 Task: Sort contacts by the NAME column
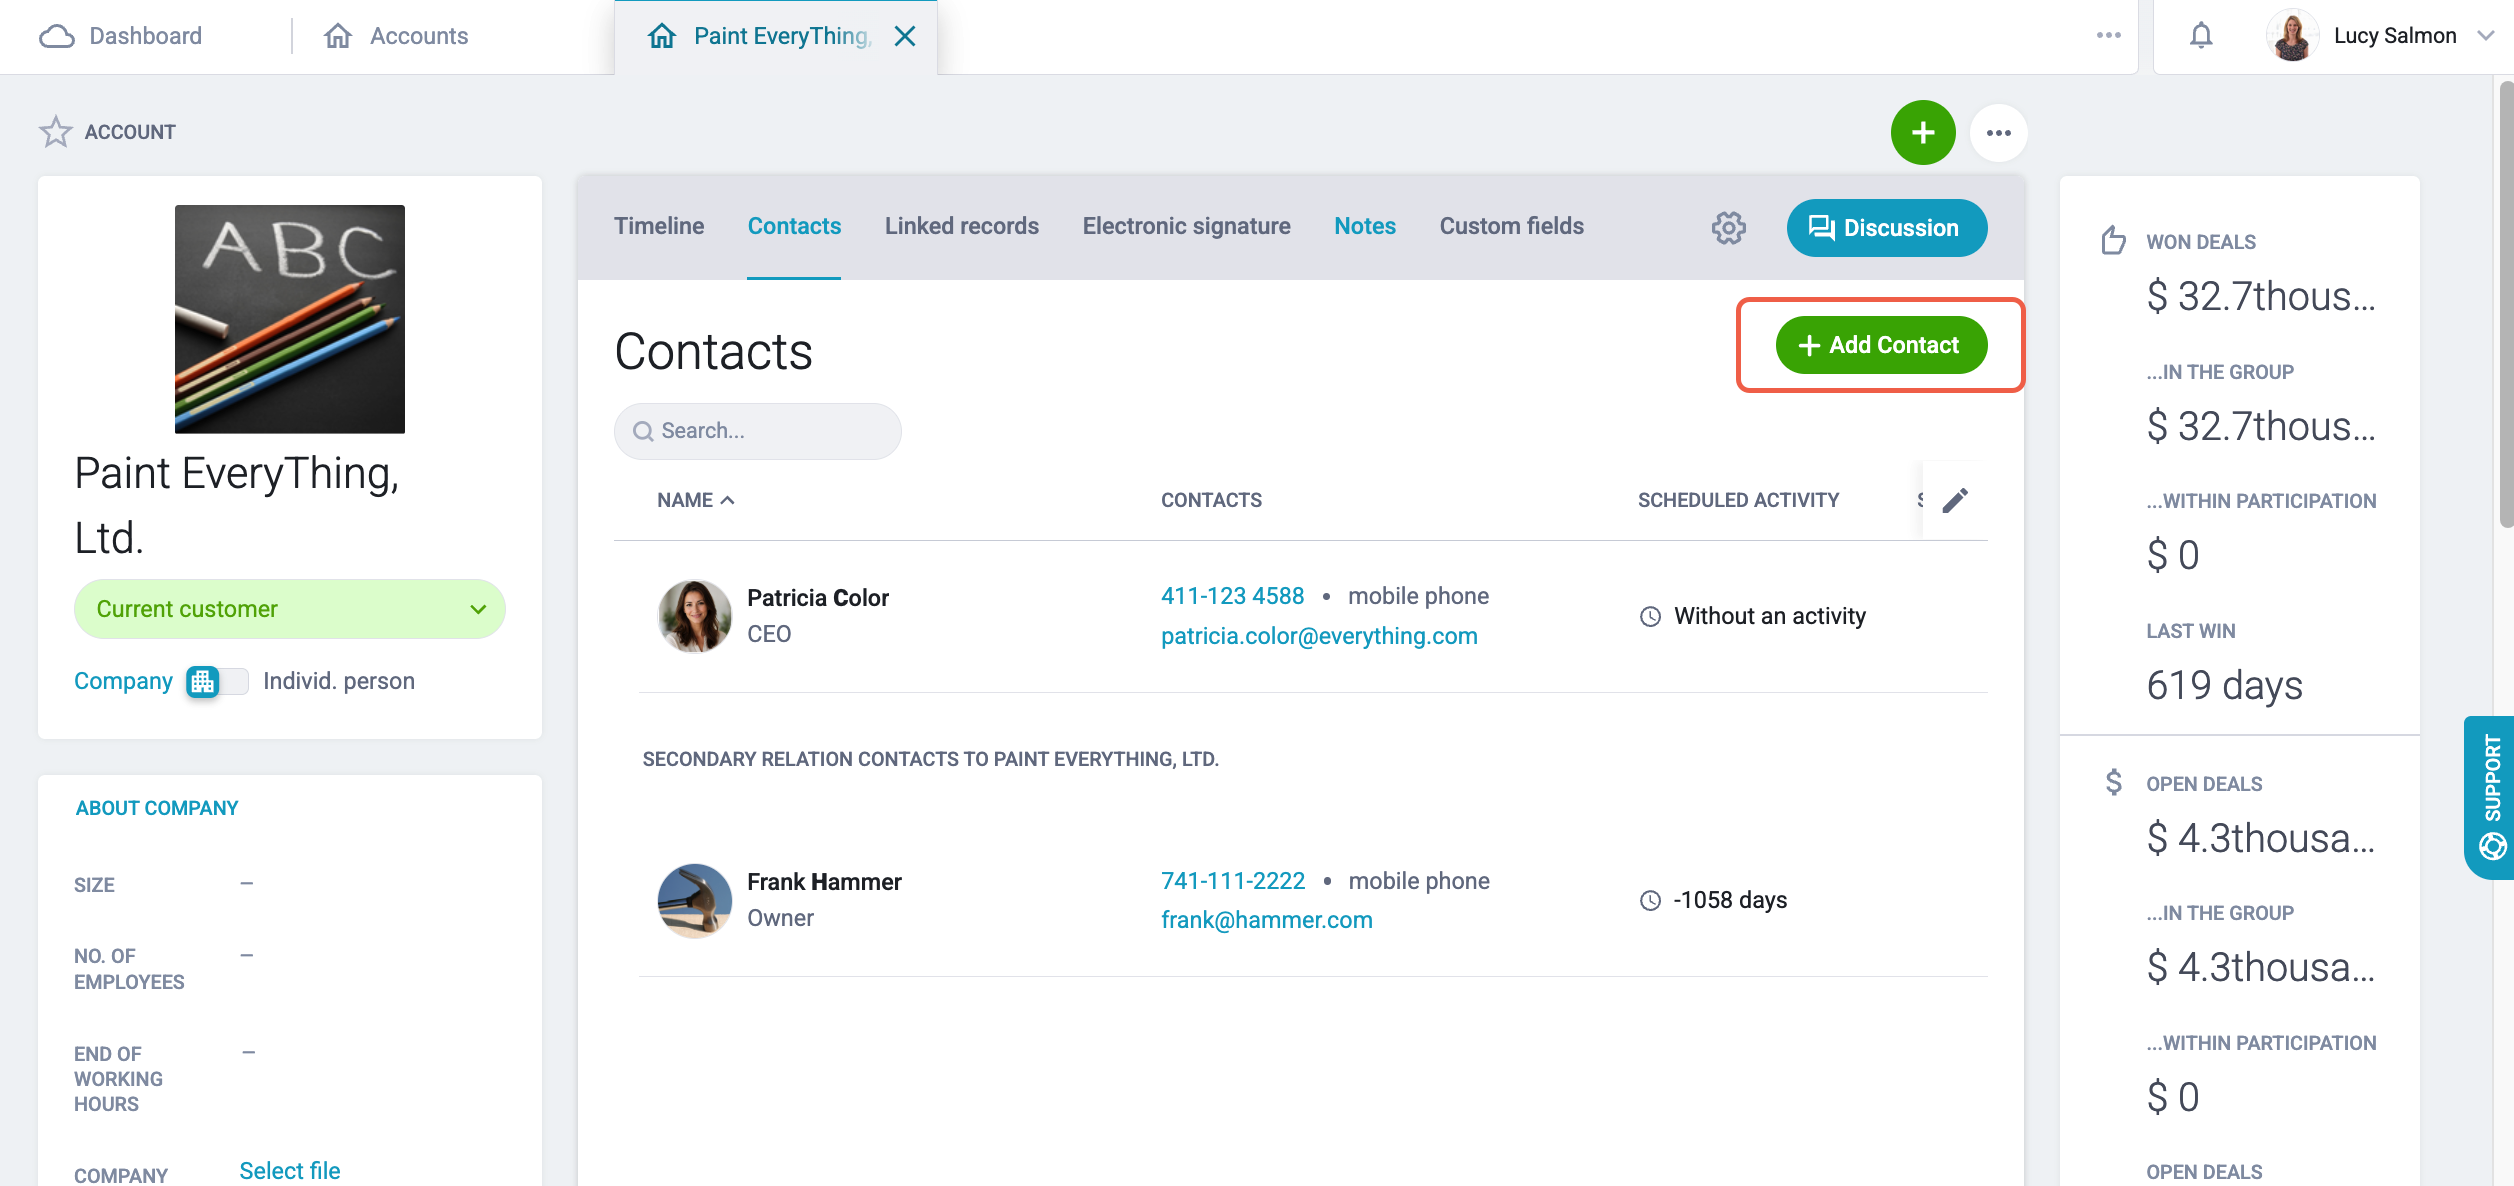pyautogui.click(x=695, y=500)
